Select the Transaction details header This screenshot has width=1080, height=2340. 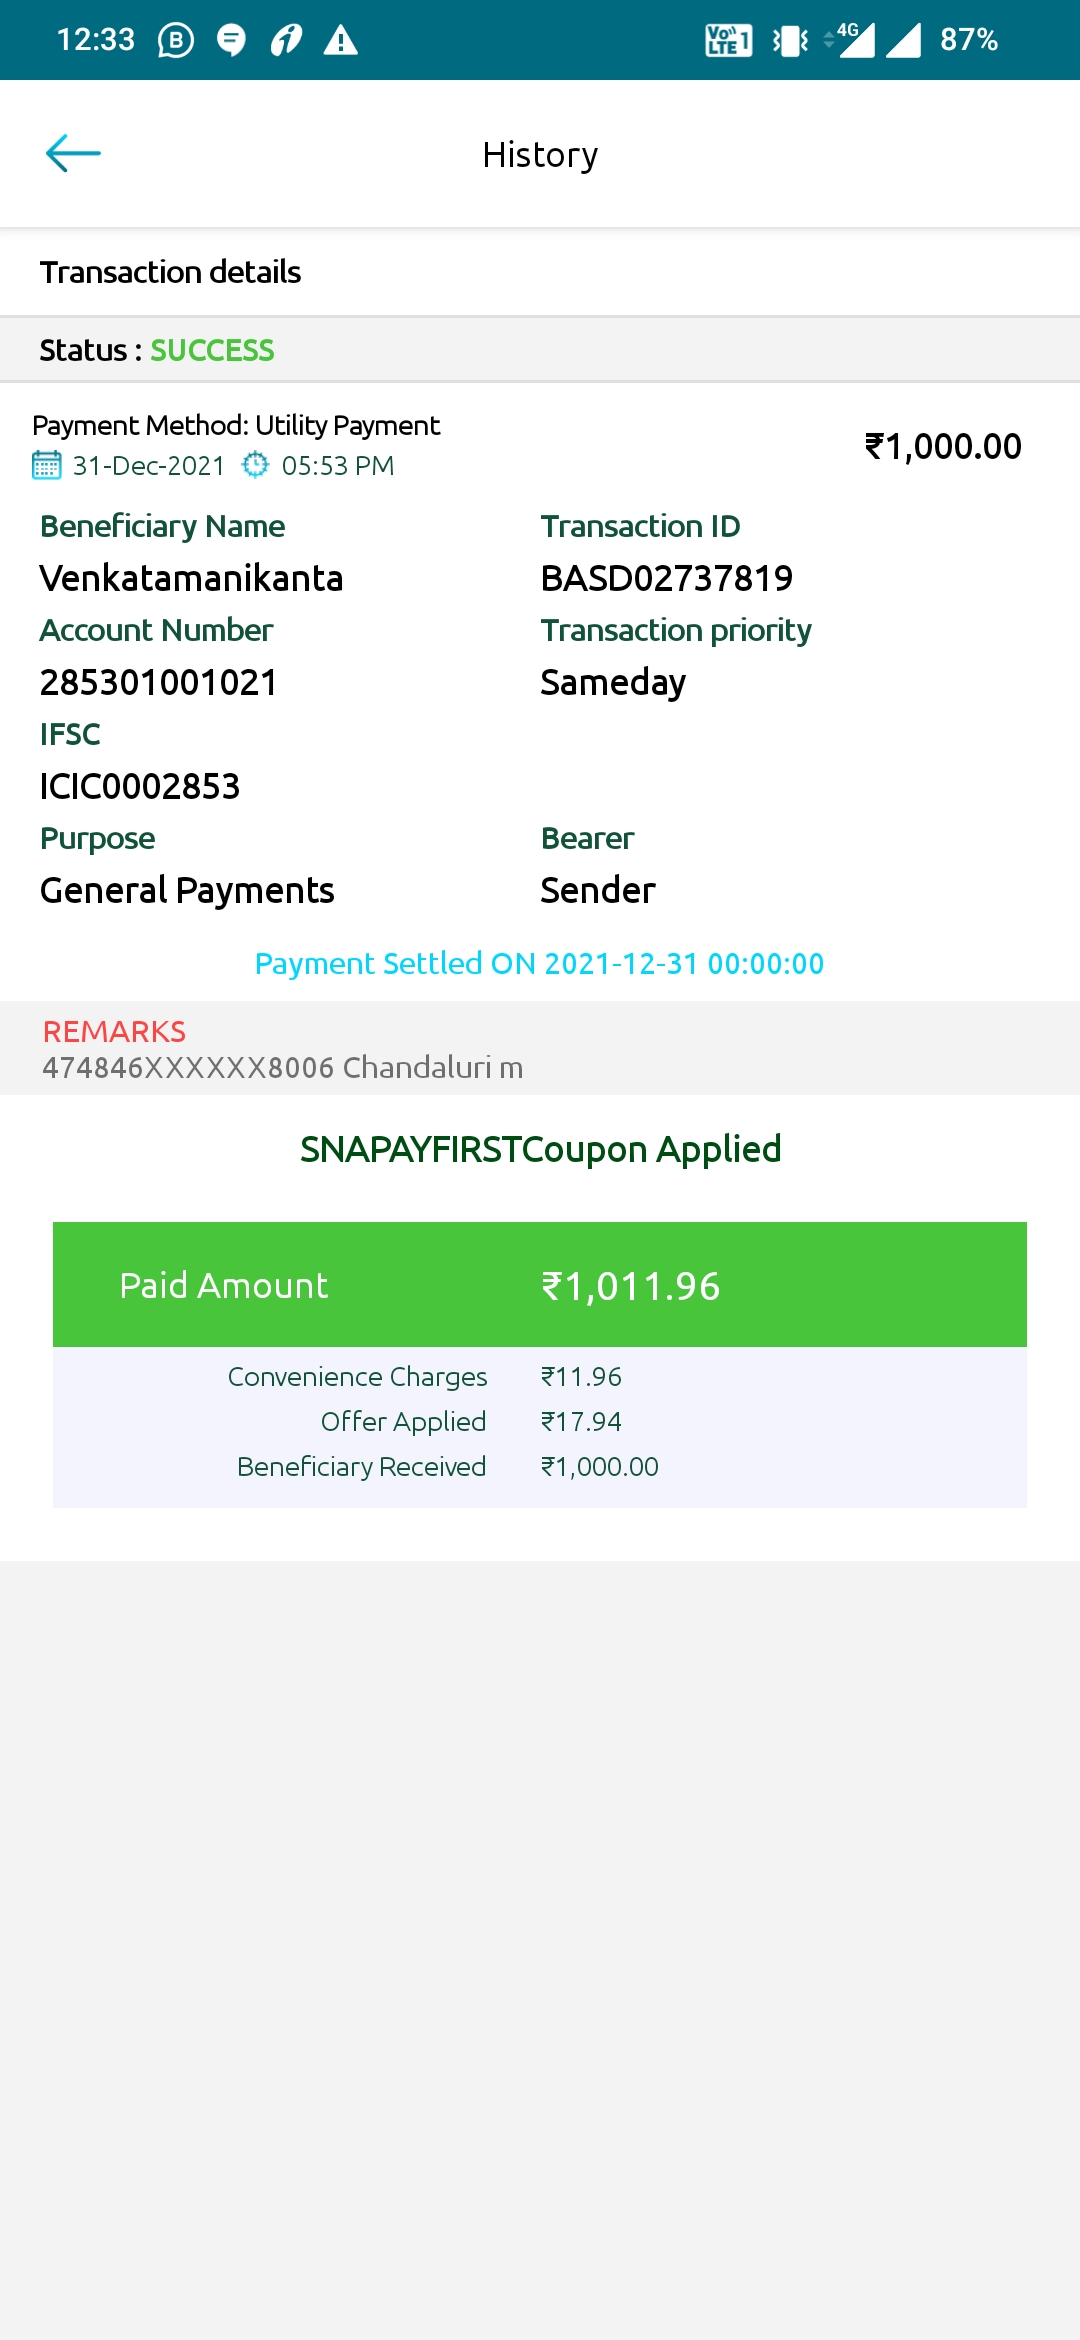tap(170, 272)
